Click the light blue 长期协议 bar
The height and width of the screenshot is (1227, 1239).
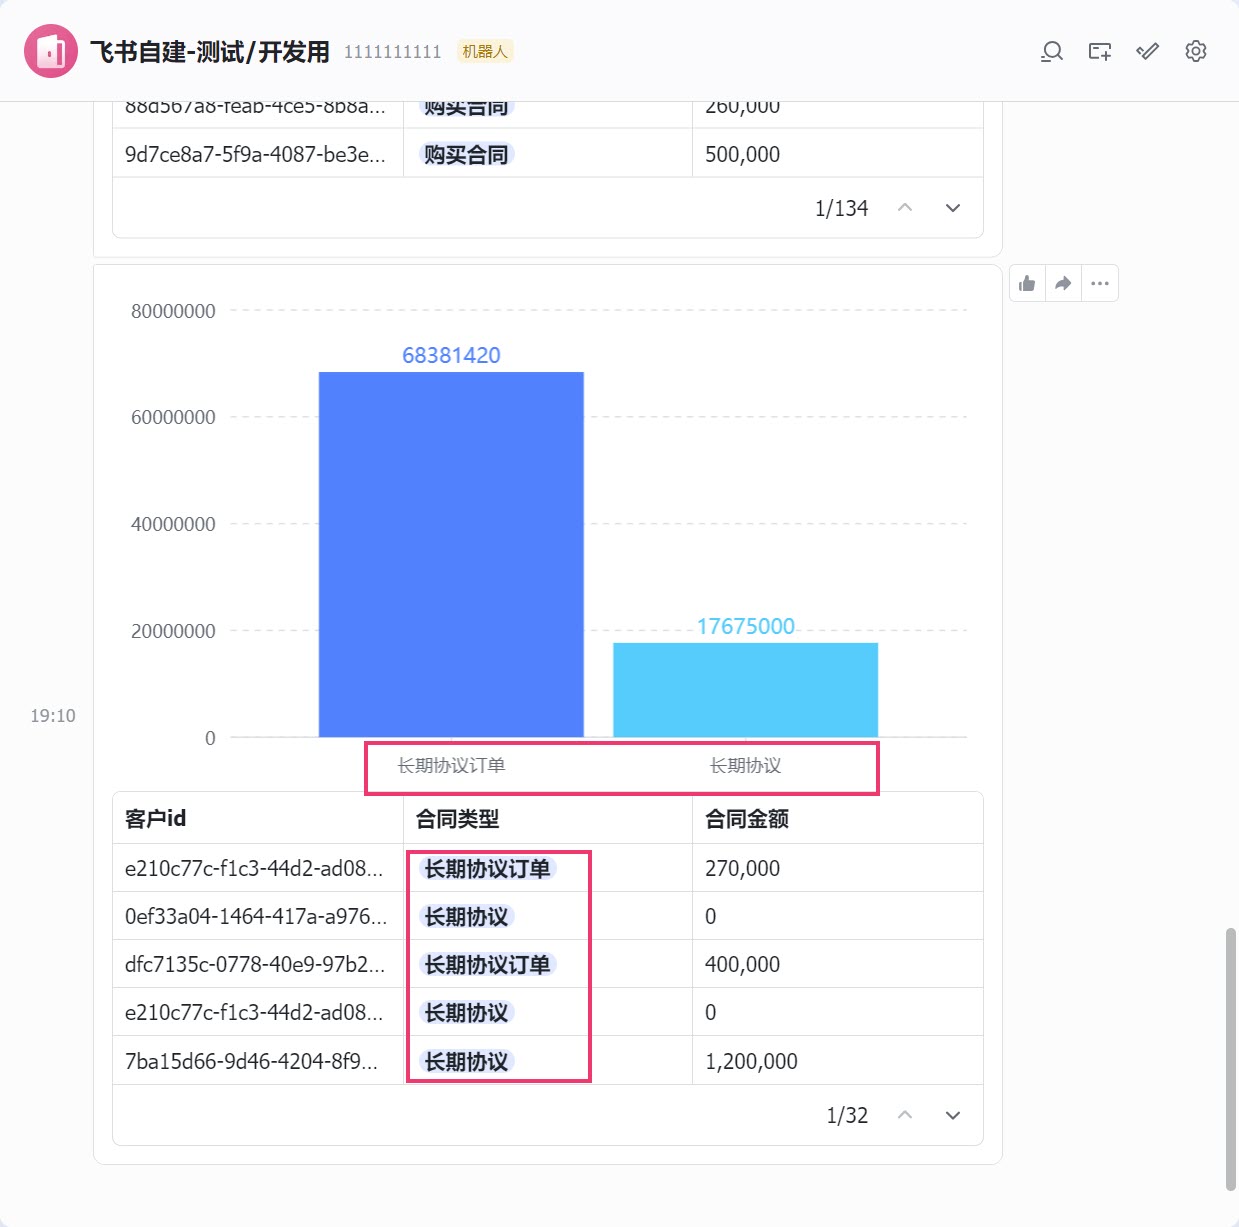coord(746,690)
